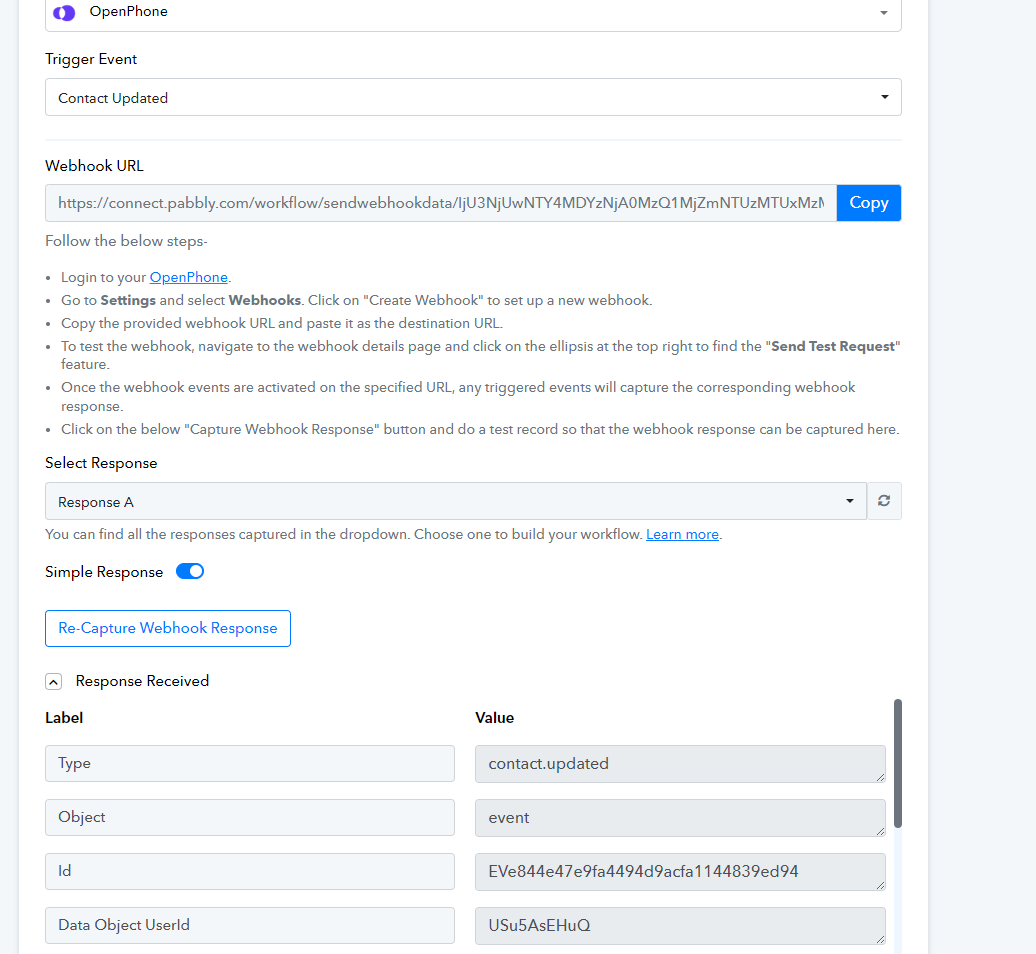Open the OpenPhone login link
The height and width of the screenshot is (954, 1036).
click(x=188, y=277)
